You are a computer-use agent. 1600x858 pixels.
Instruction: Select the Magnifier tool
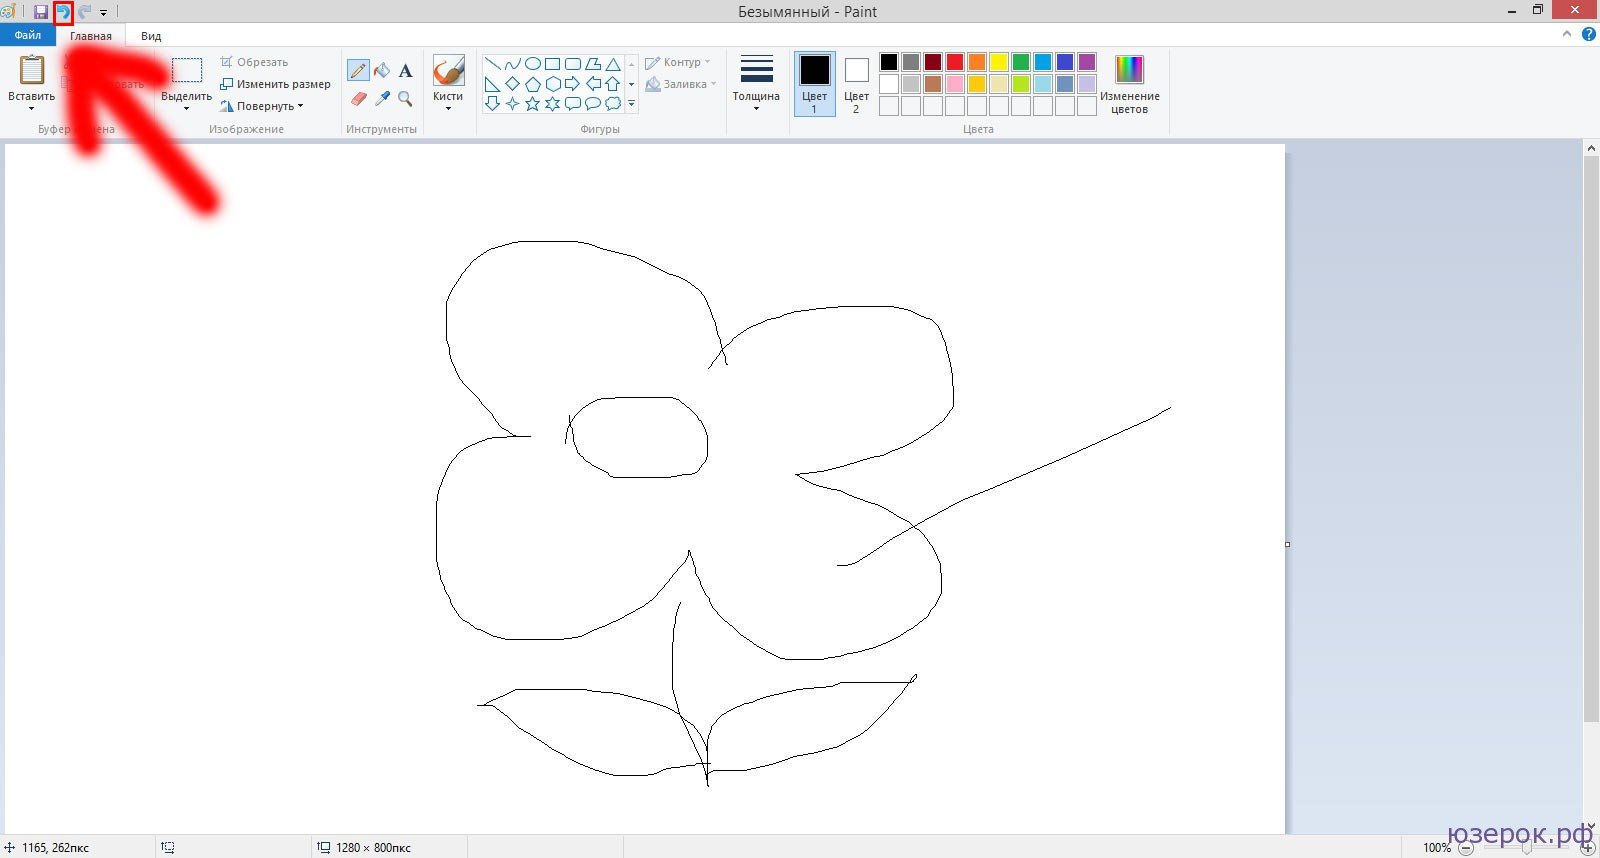pos(405,98)
